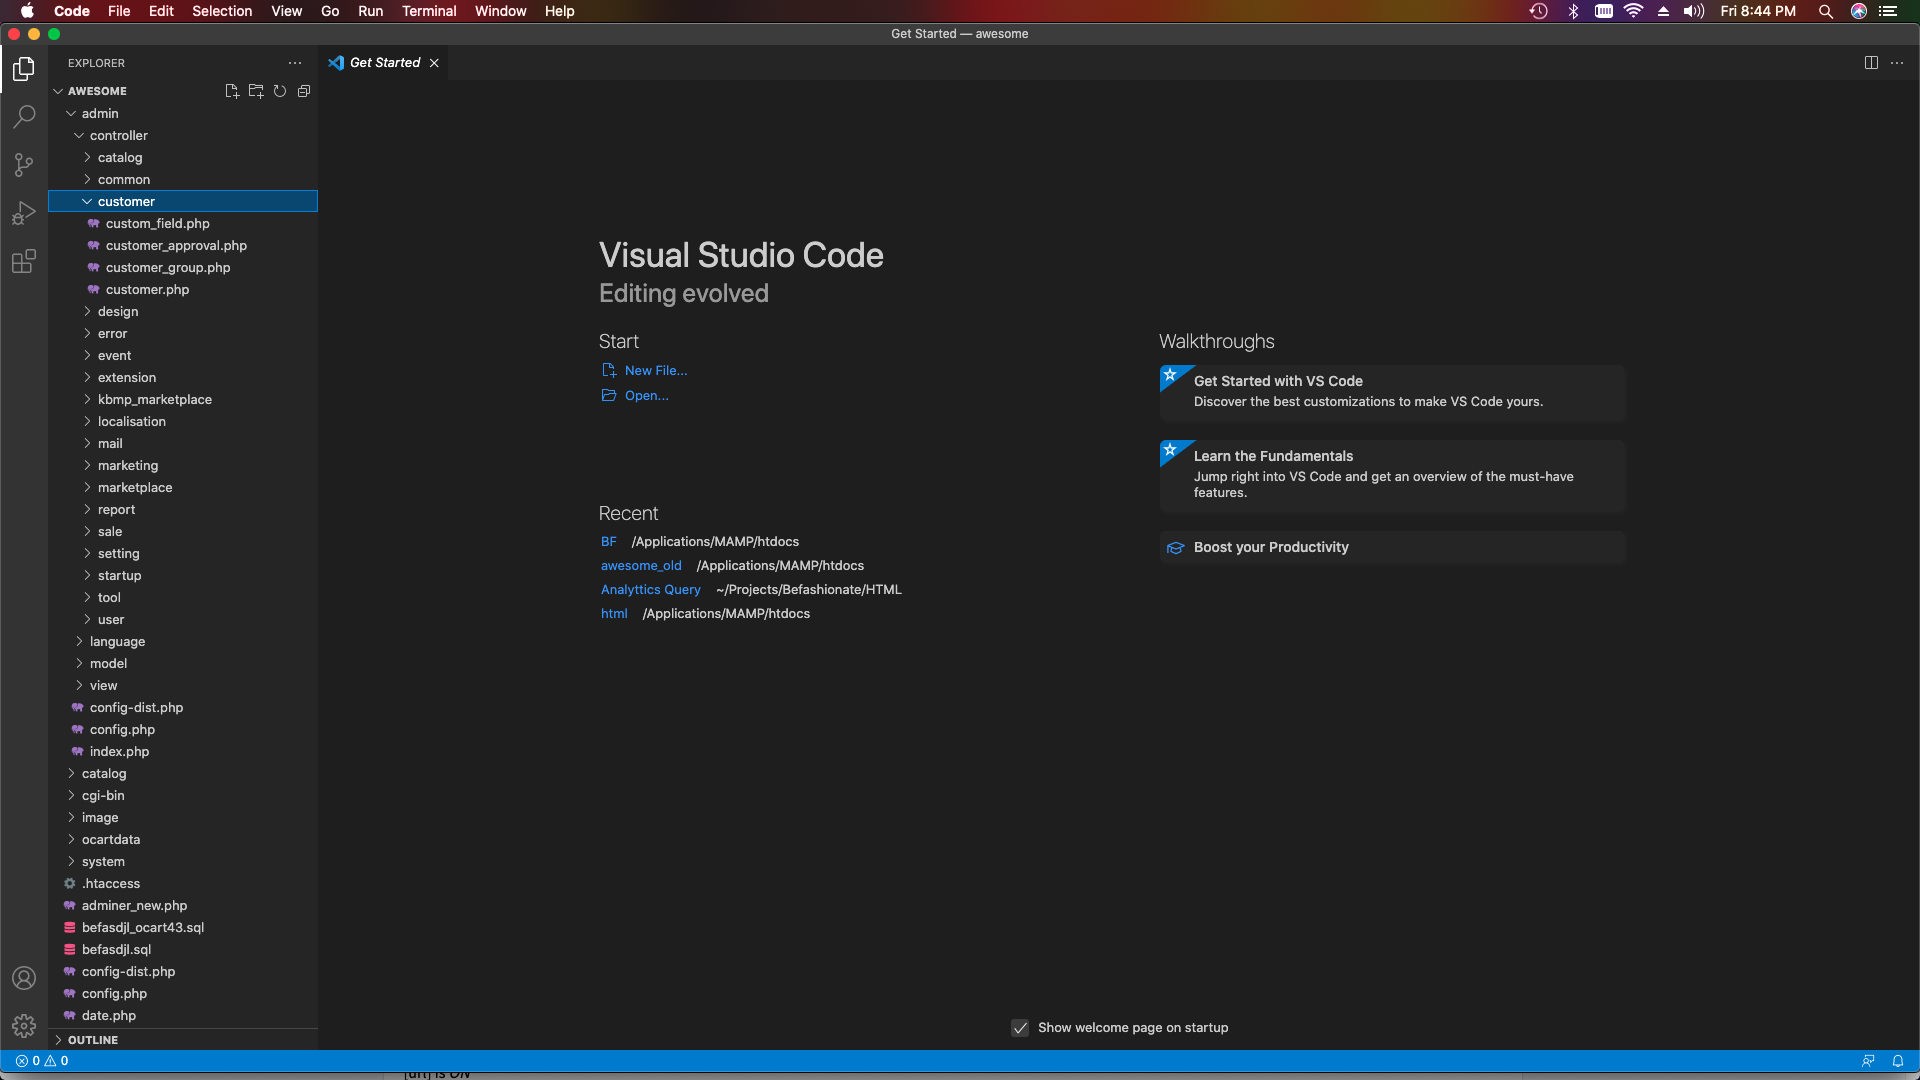Open recent html project
The height and width of the screenshot is (1080, 1920).
(x=614, y=614)
